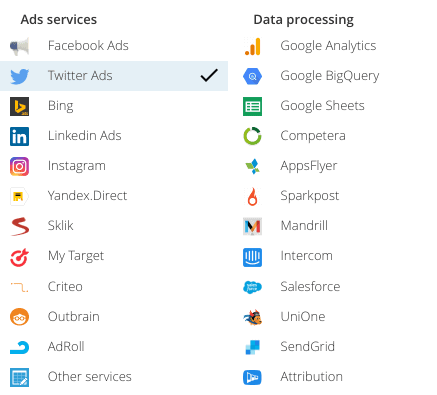Select the LinkedIn logo icon

point(19,136)
